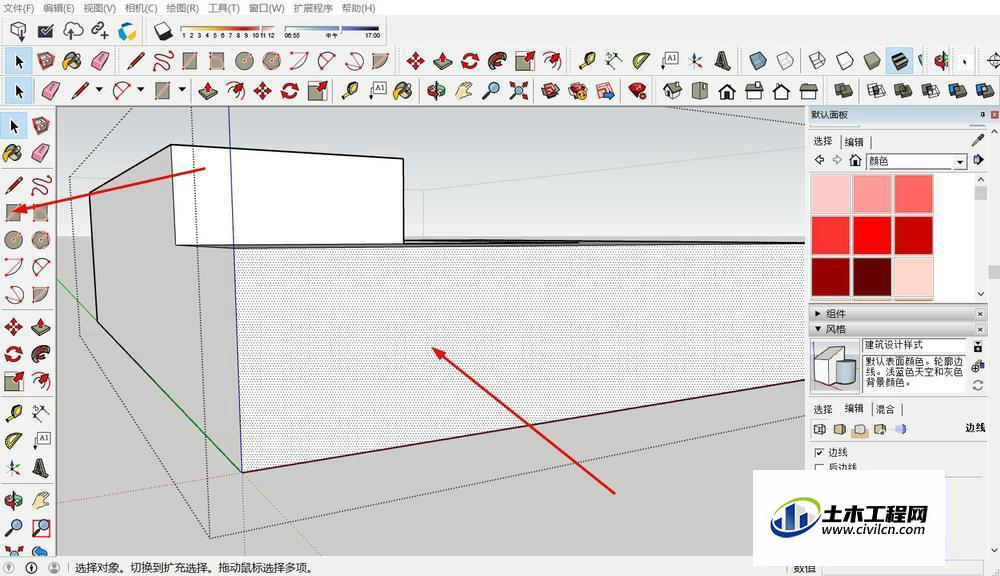The image size is (1000, 576).
Task: Open the 颜色 material library dropdown
Action: tap(960, 162)
